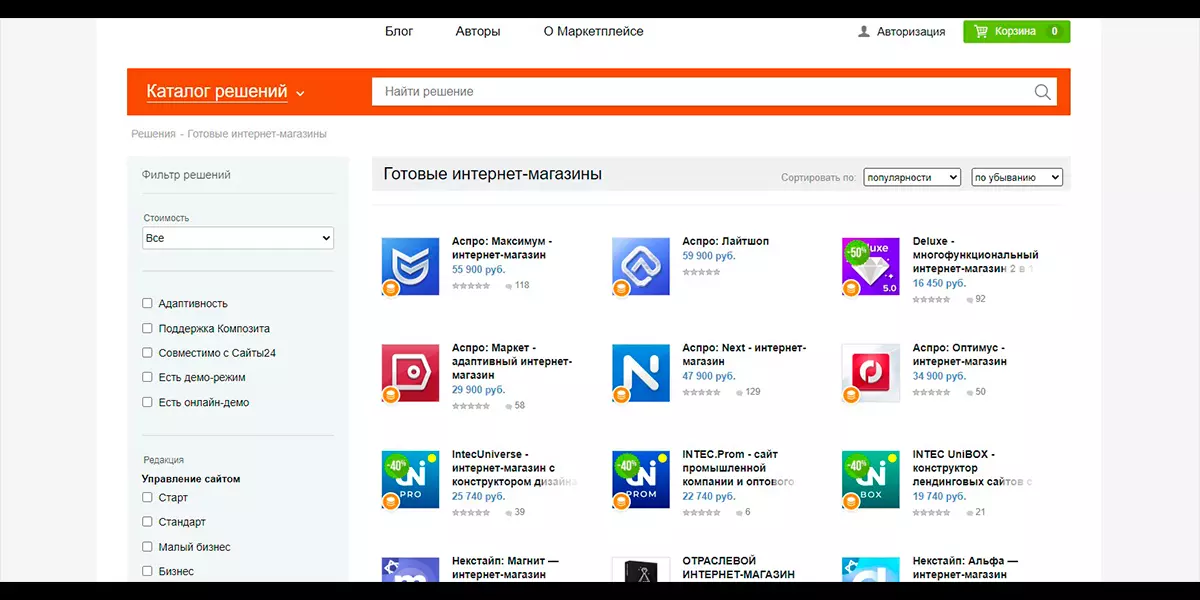Click the shopping cart icon
Image resolution: width=1200 pixels, height=600 pixels.
coord(979,31)
